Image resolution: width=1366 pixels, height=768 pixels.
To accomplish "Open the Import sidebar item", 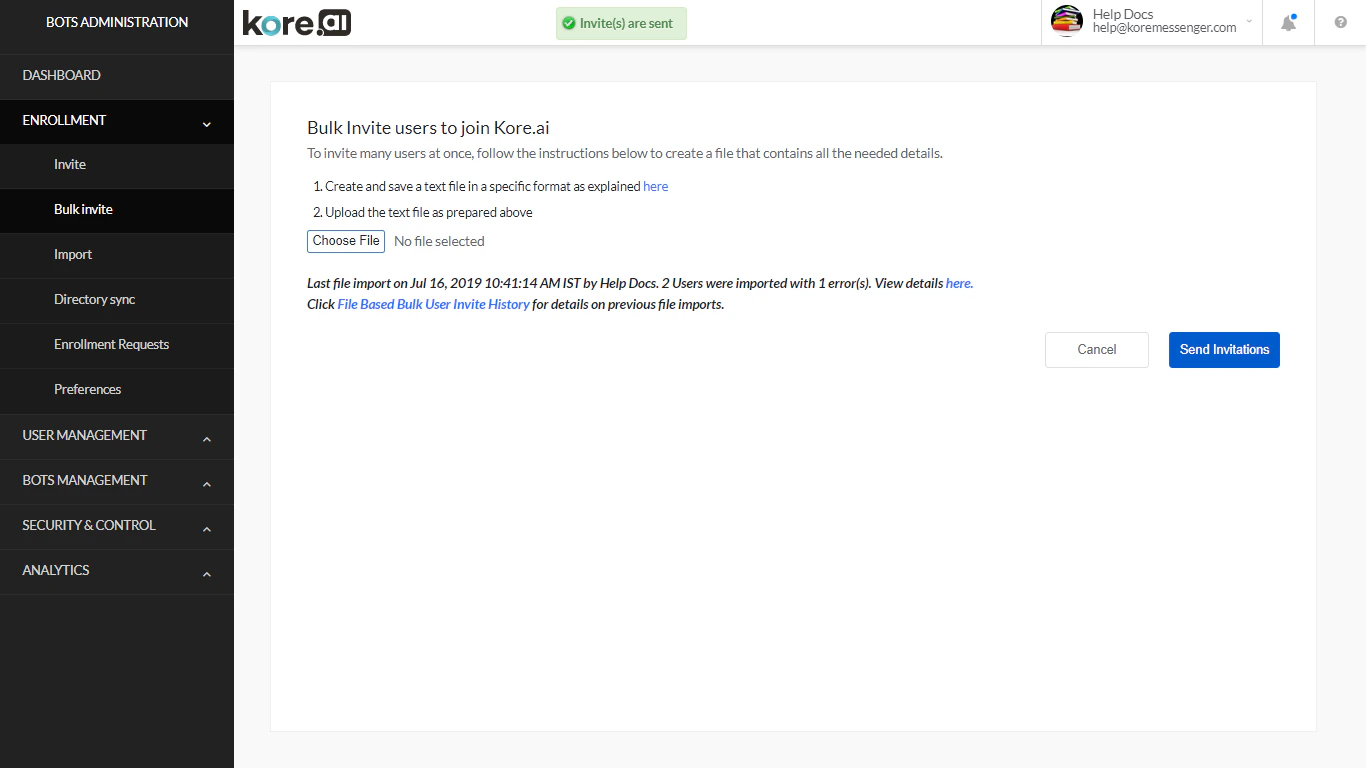I will [117, 254].
